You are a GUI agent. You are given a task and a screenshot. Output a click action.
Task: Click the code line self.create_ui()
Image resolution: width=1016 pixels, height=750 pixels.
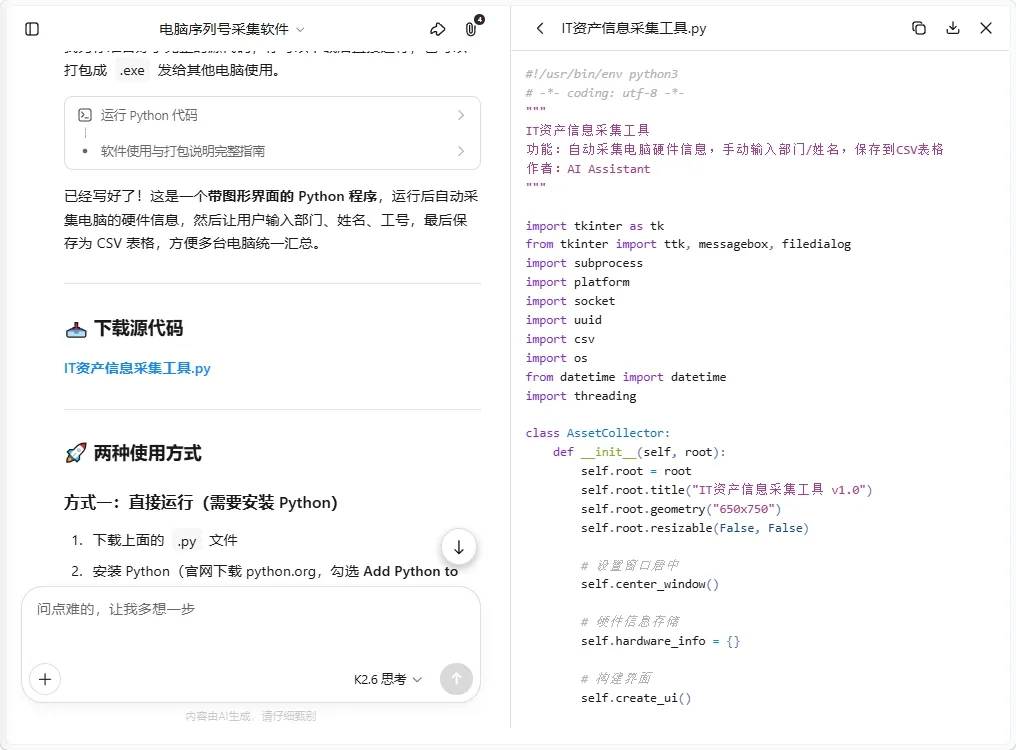[x=636, y=698]
